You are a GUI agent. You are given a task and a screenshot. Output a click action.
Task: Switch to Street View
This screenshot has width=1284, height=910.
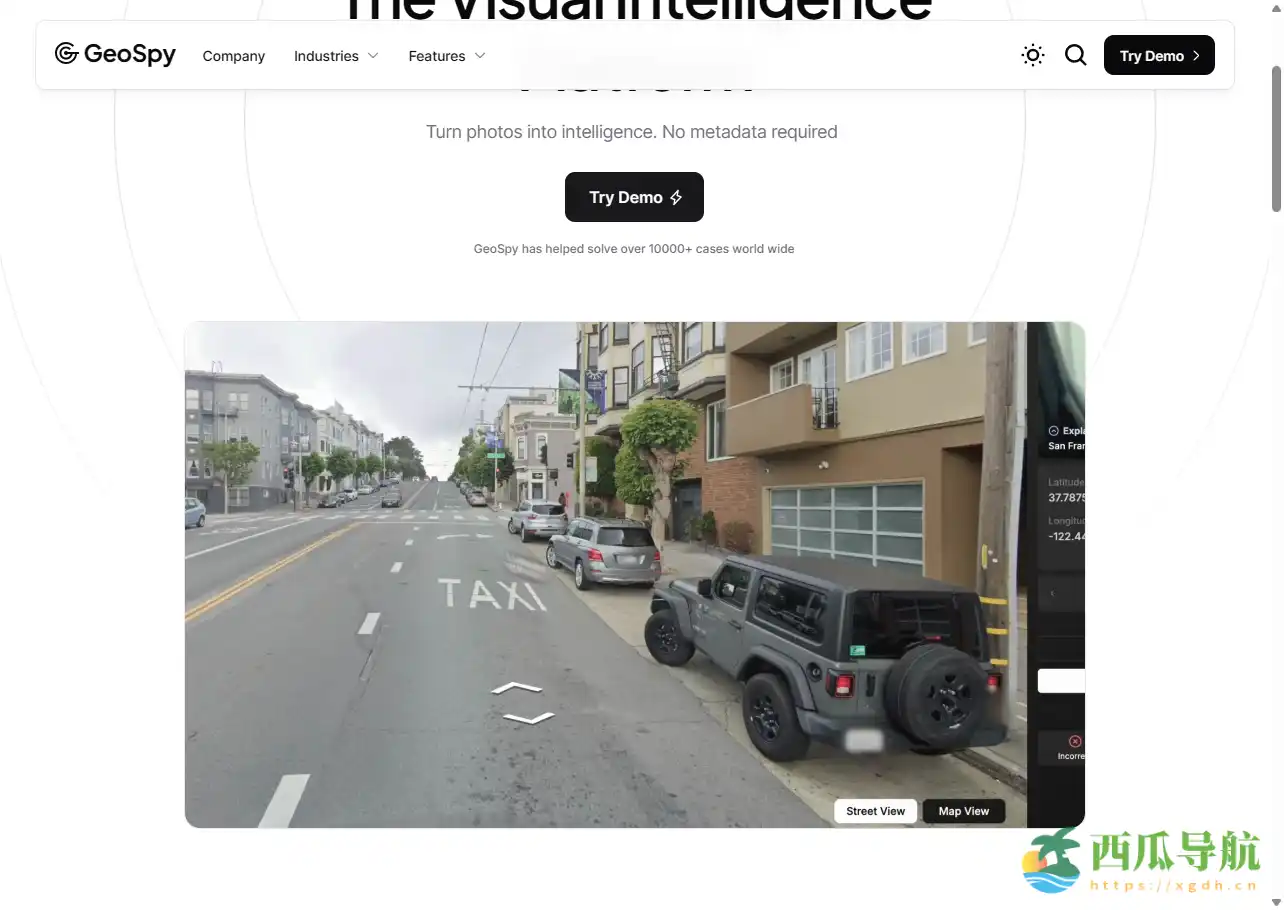pos(875,811)
